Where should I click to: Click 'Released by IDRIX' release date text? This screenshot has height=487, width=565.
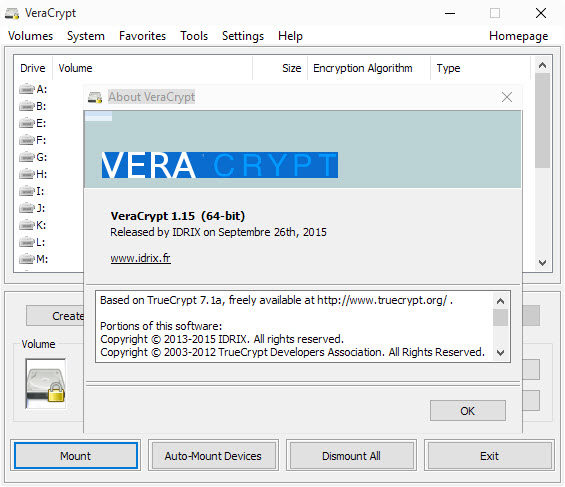(218, 232)
